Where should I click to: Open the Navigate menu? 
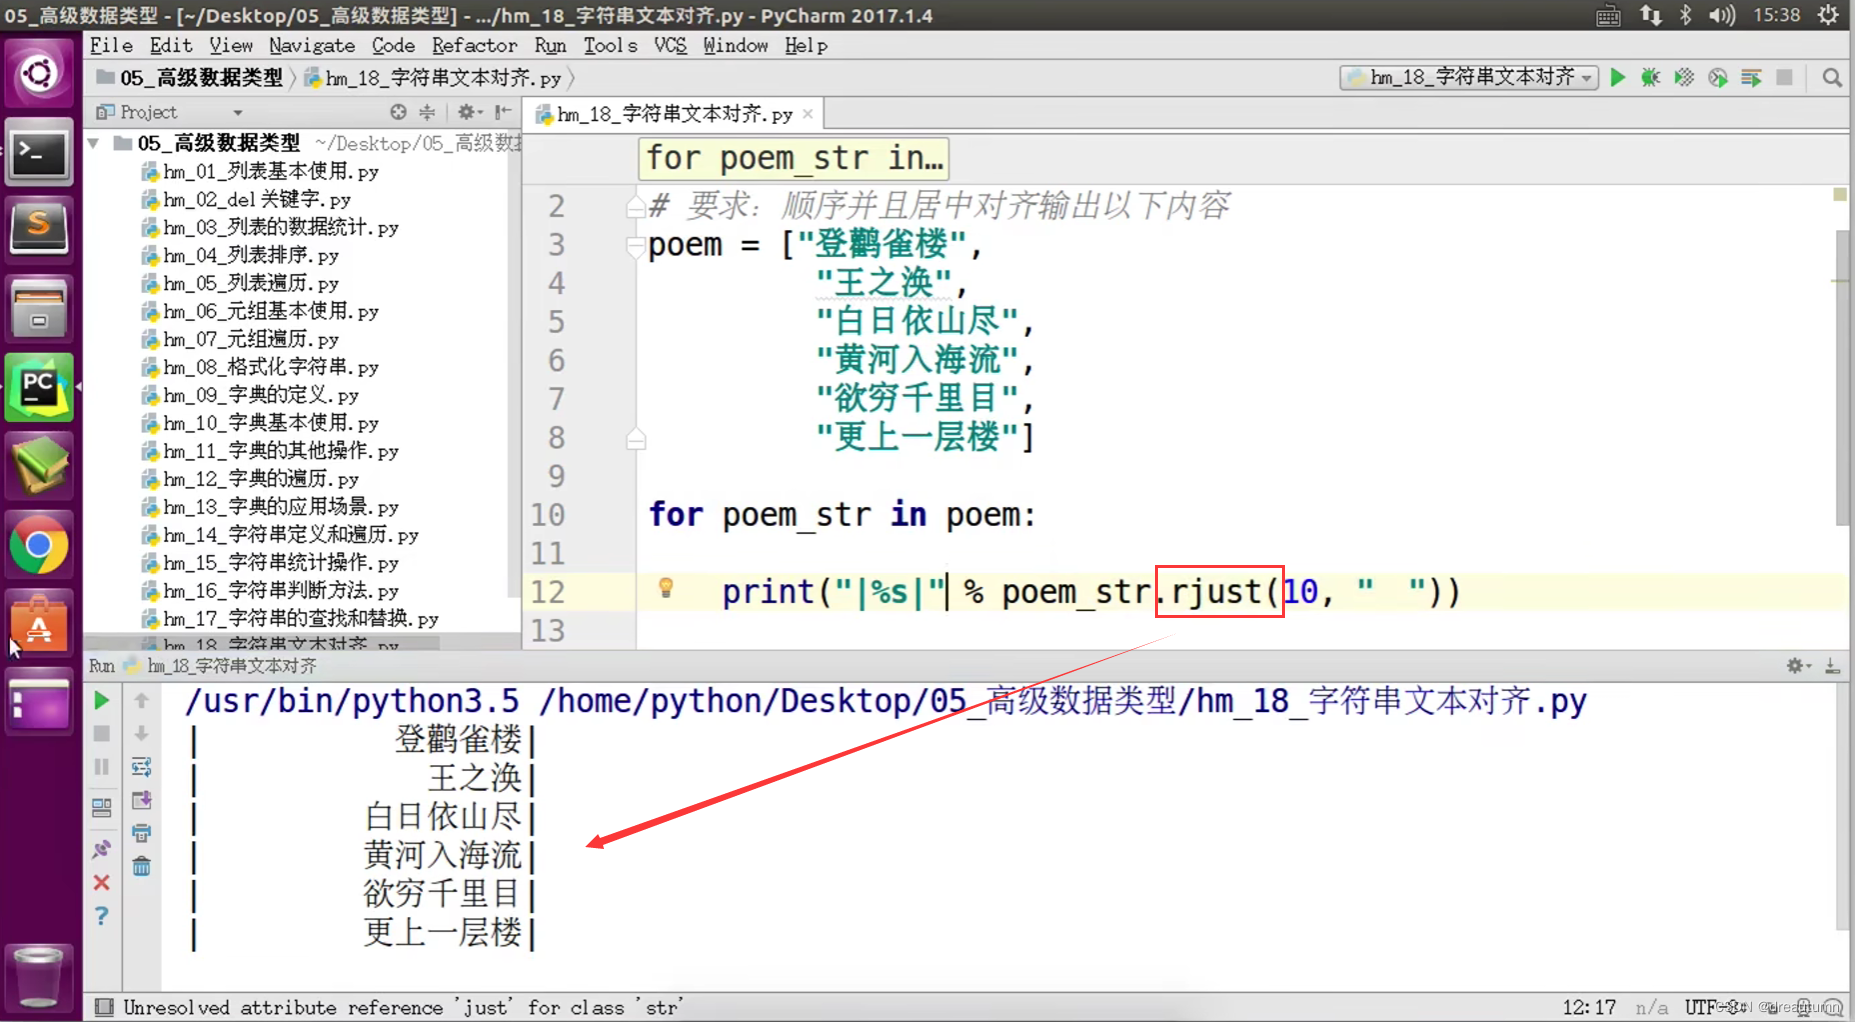click(x=312, y=45)
